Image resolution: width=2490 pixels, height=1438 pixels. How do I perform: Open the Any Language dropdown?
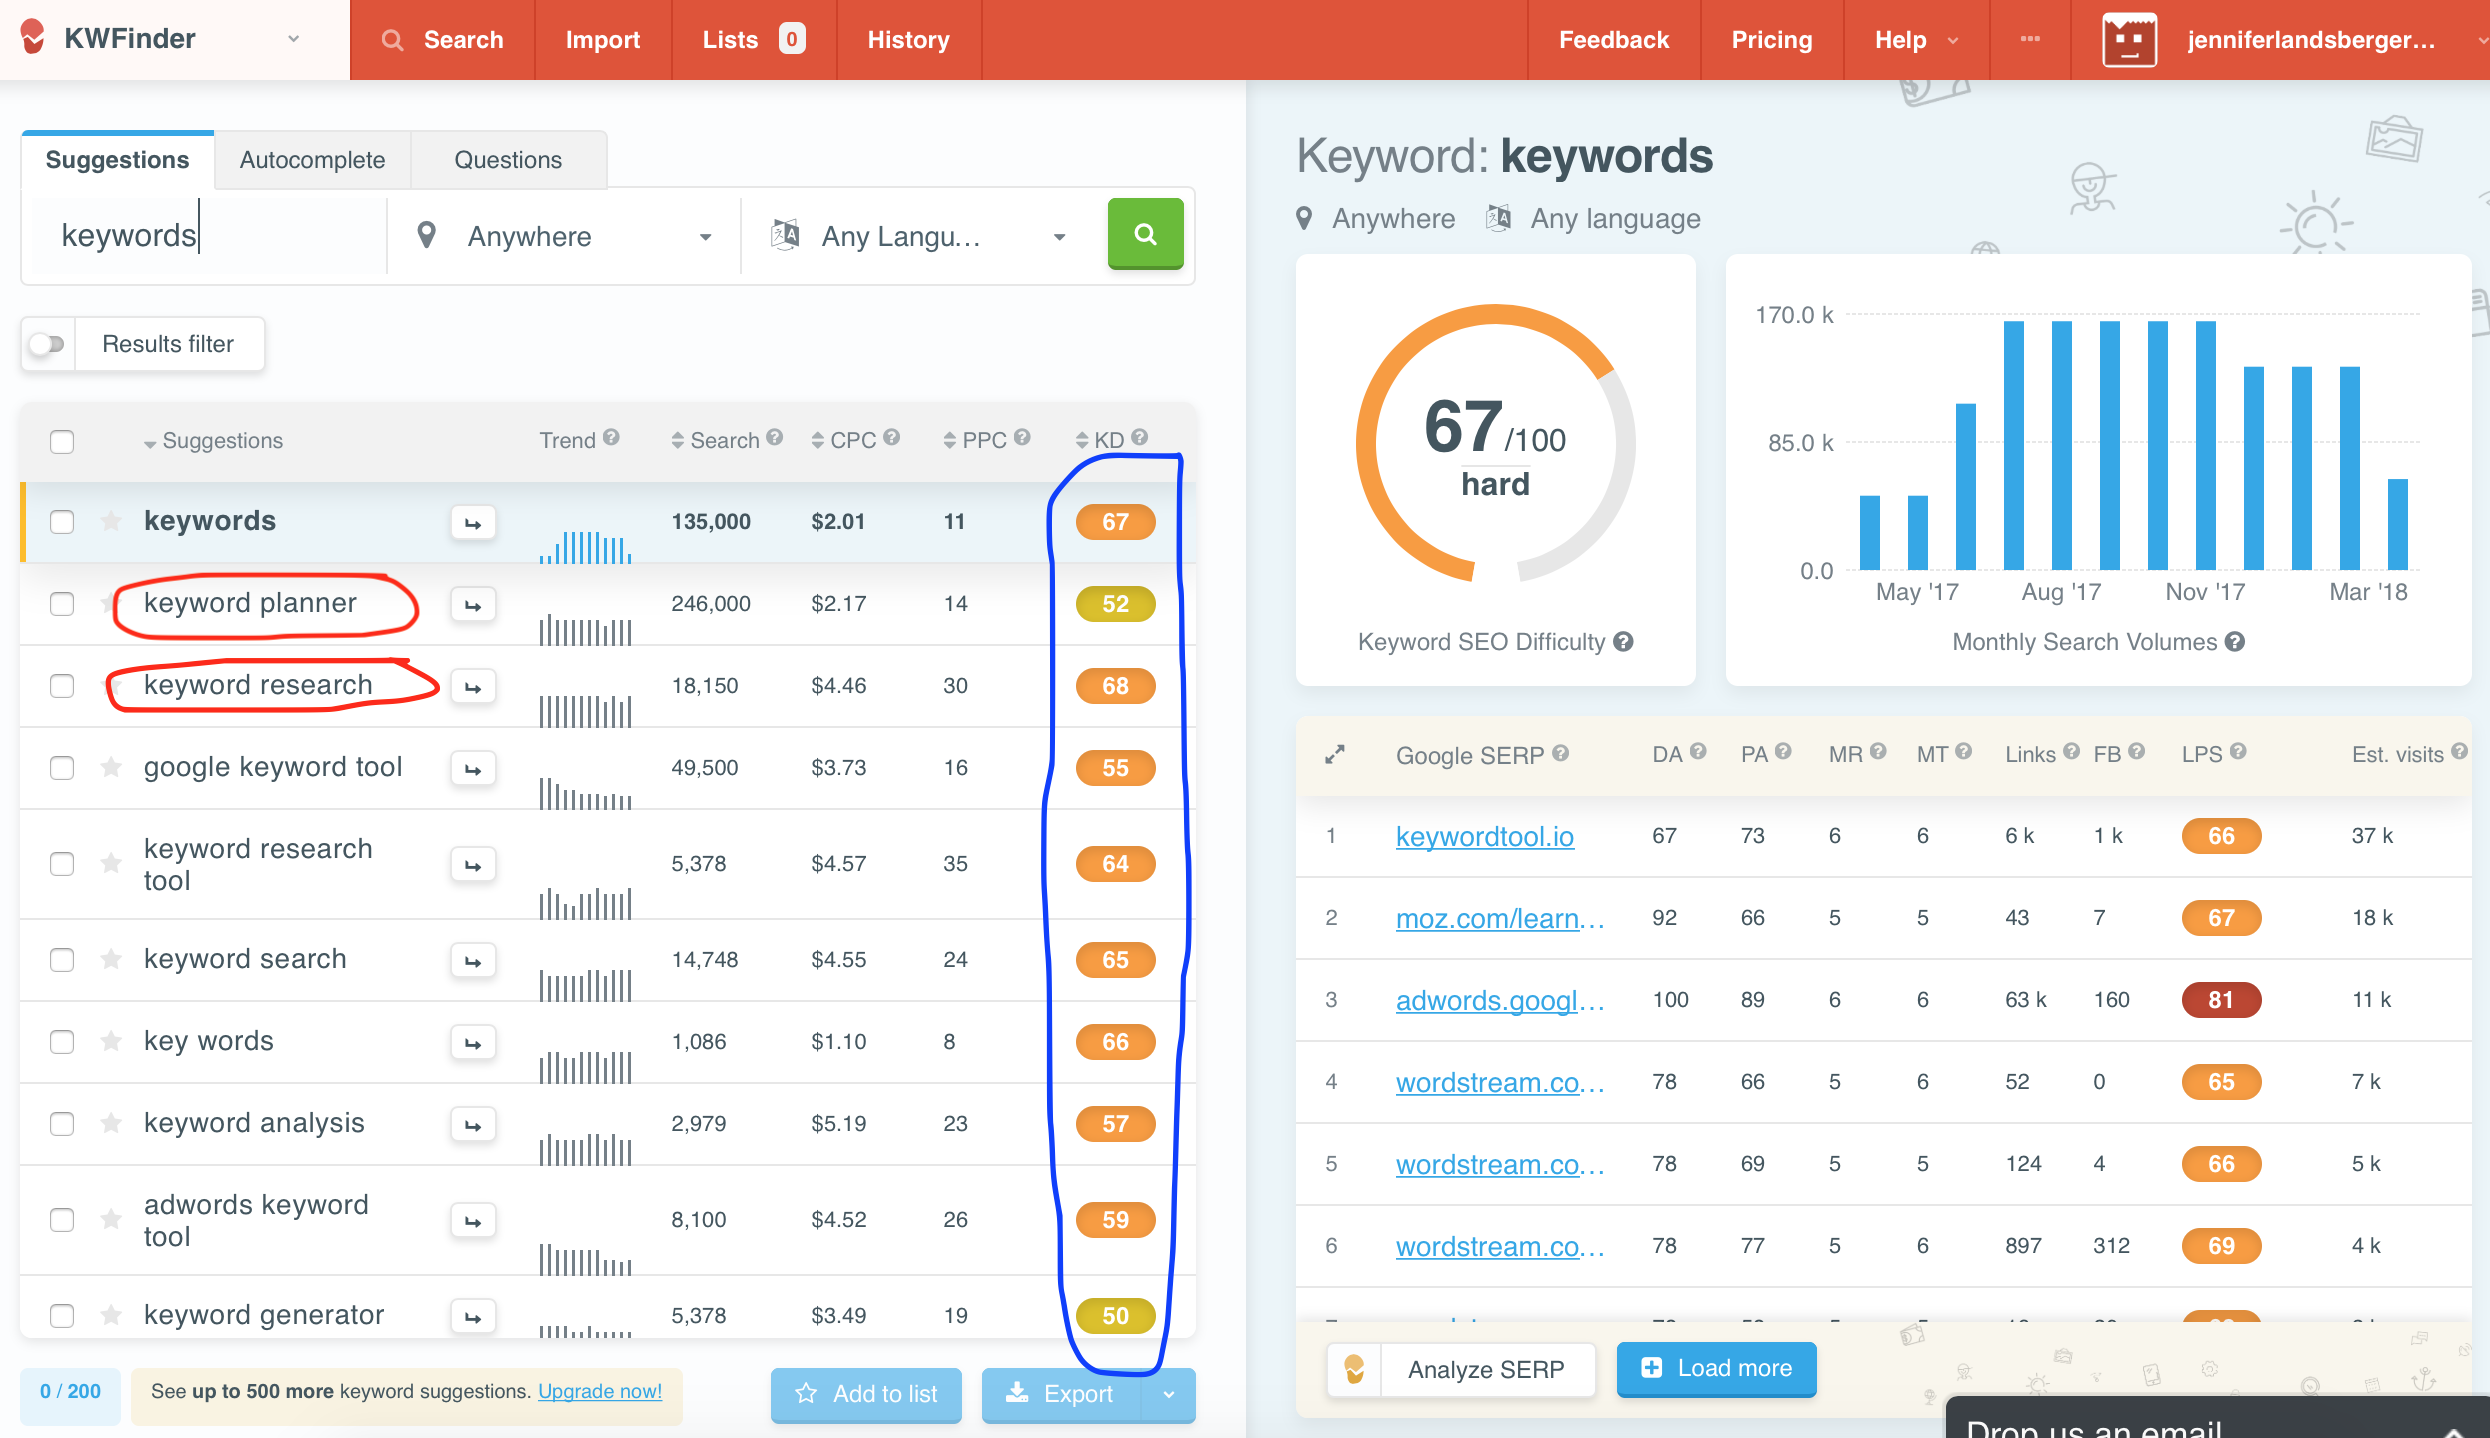tap(918, 236)
